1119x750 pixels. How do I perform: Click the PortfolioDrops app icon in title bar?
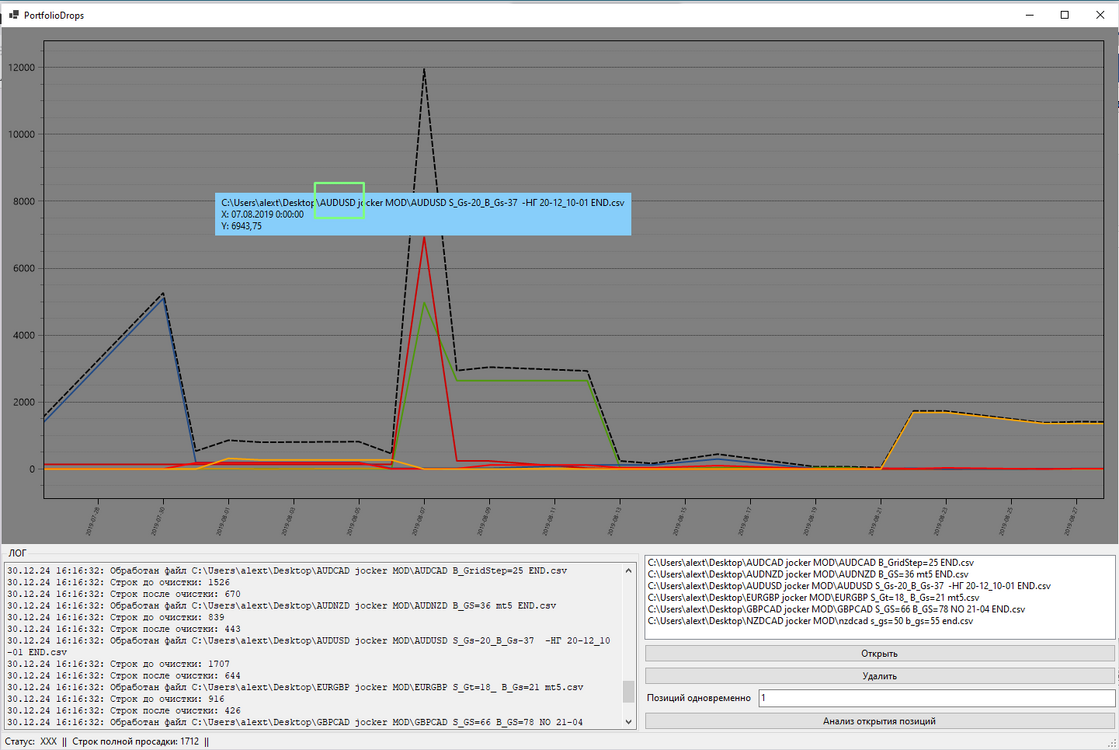coord(14,14)
